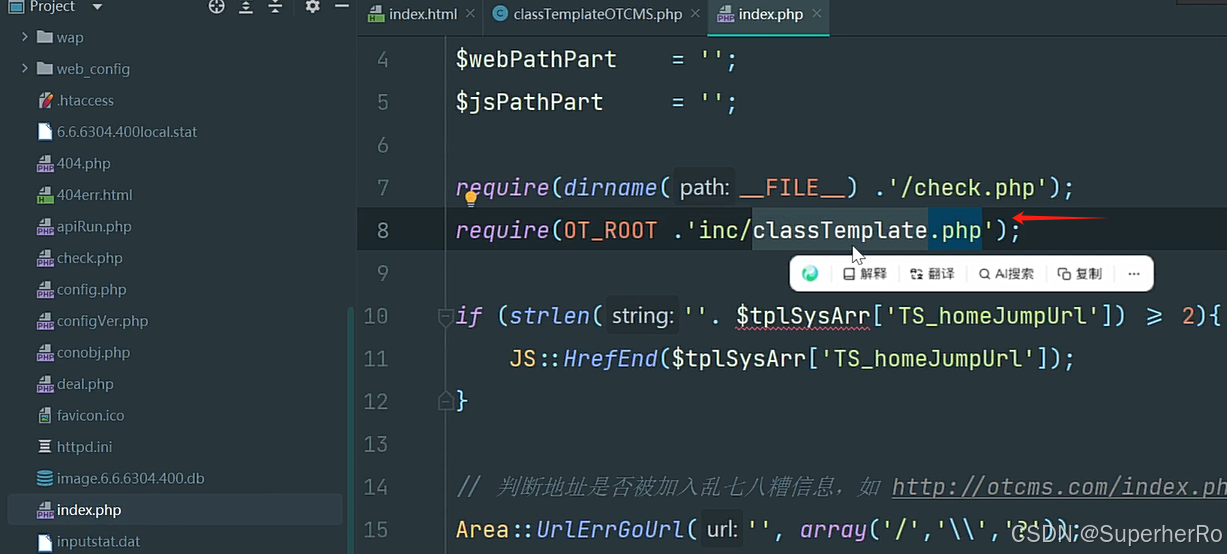The height and width of the screenshot is (554, 1227).
Task: Click 'TS_homeJumpUrl' key on line 10
Action: 993,316
